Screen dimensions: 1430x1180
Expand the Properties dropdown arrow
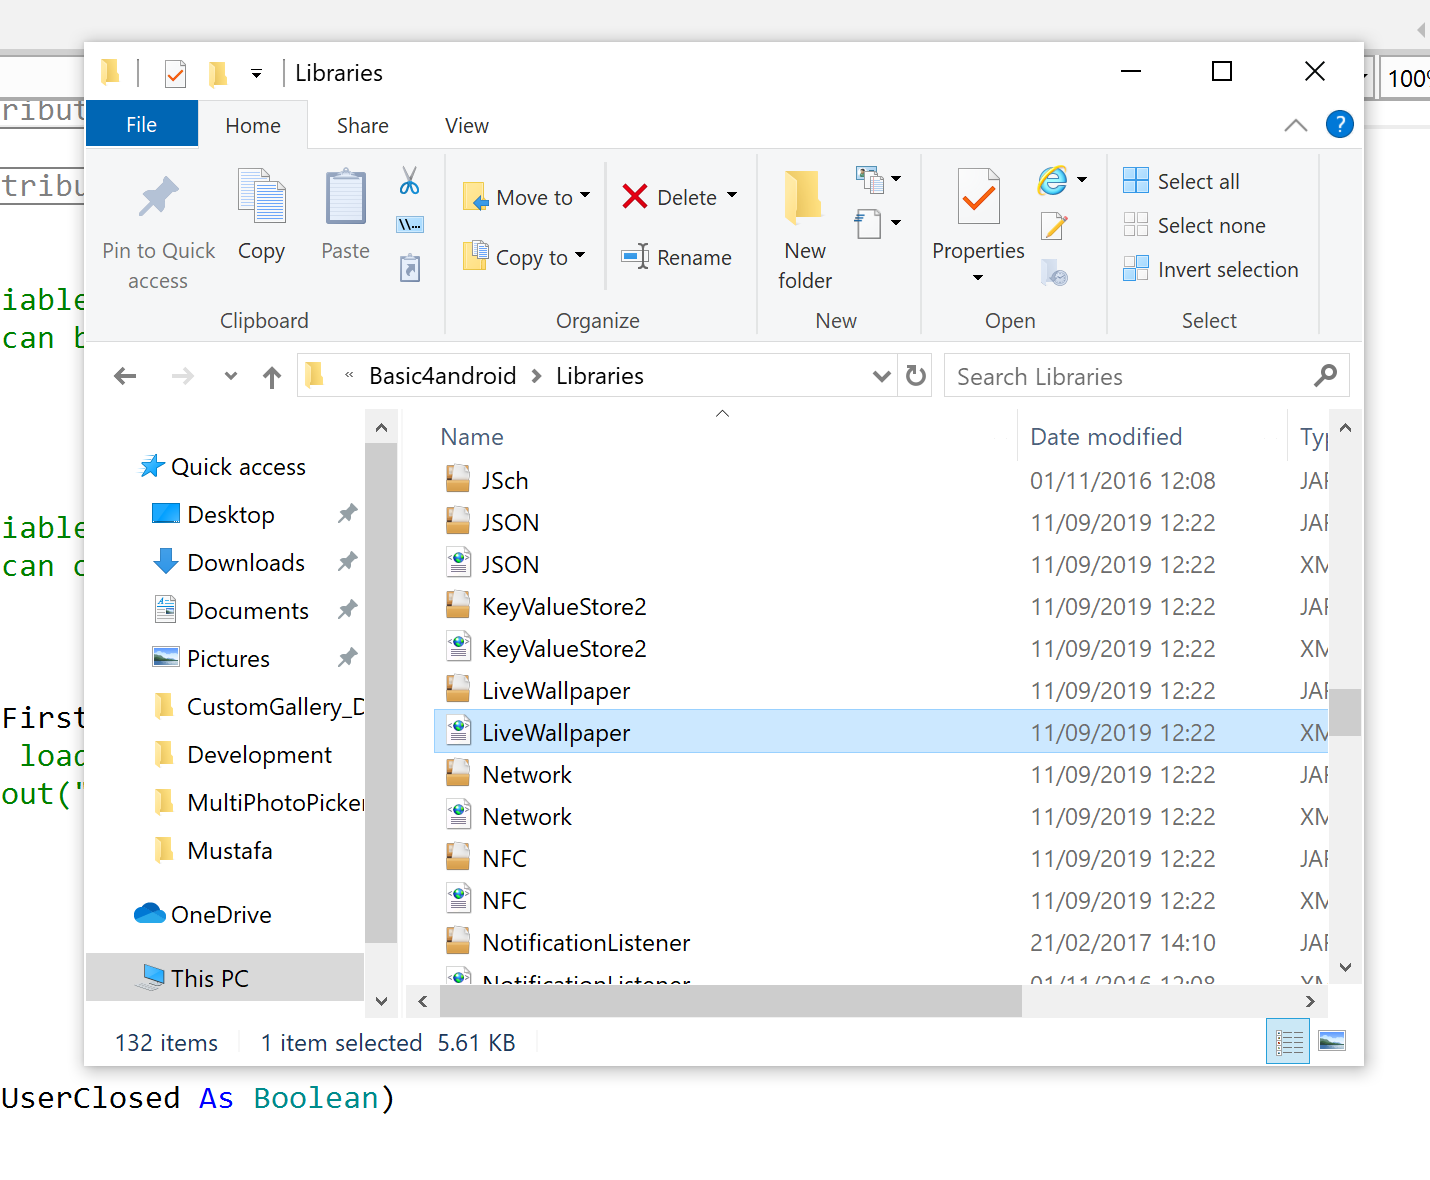click(978, 278)
